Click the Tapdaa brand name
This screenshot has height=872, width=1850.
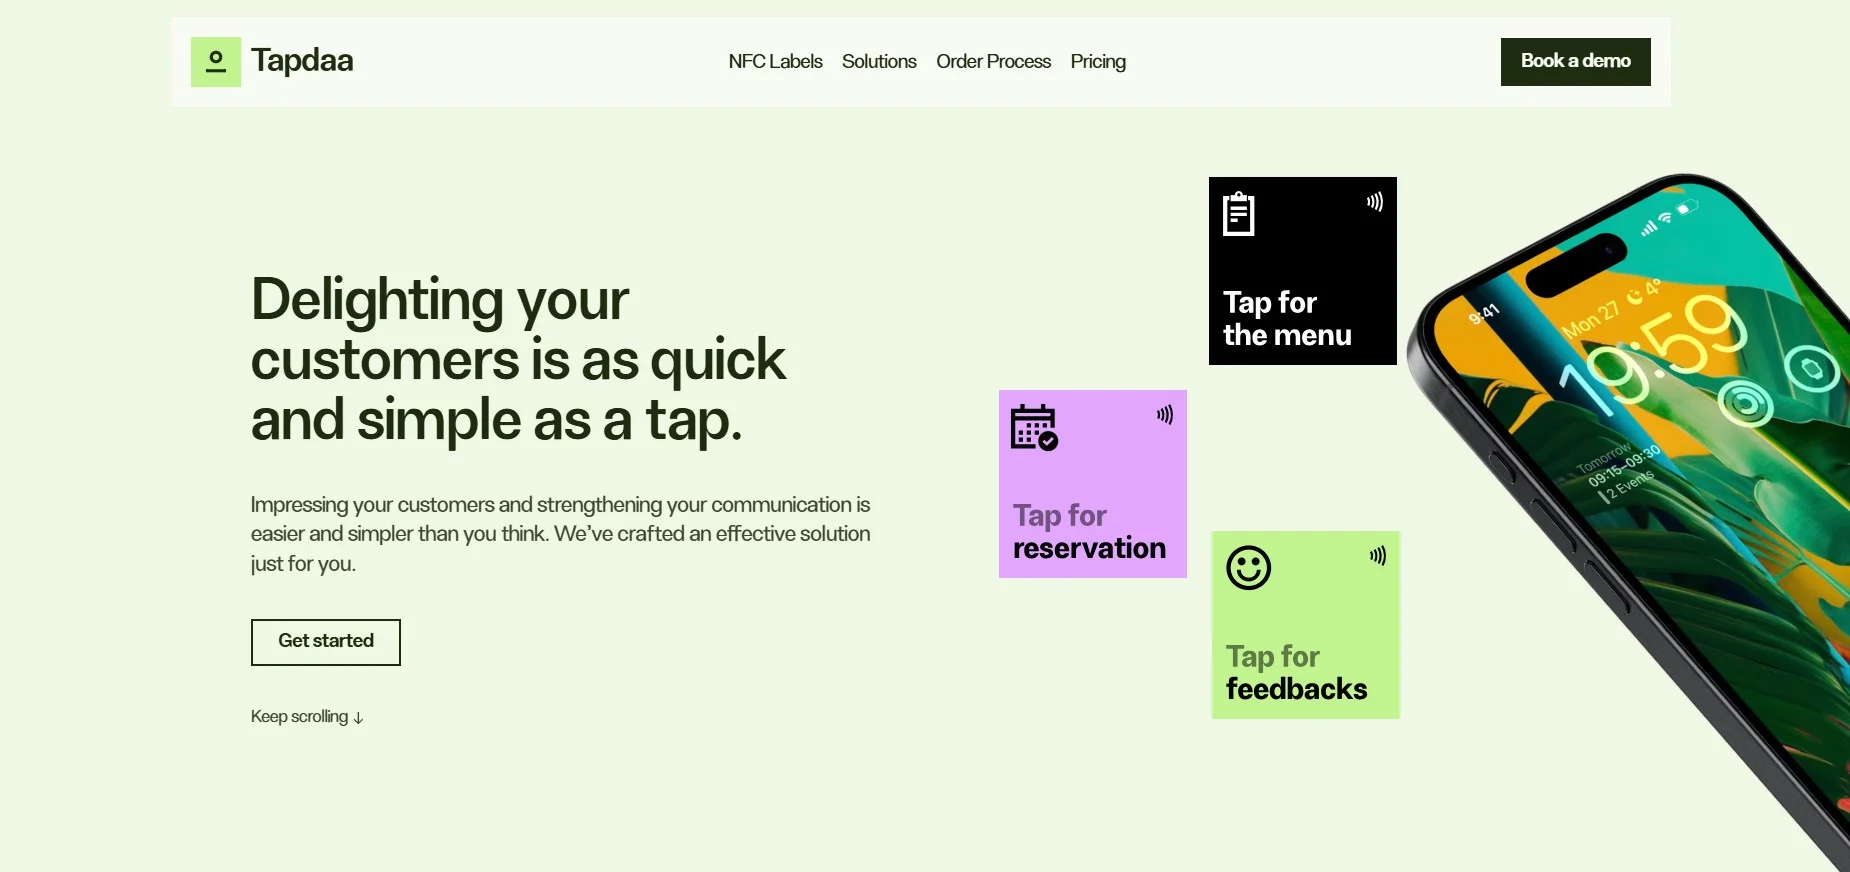302,61
